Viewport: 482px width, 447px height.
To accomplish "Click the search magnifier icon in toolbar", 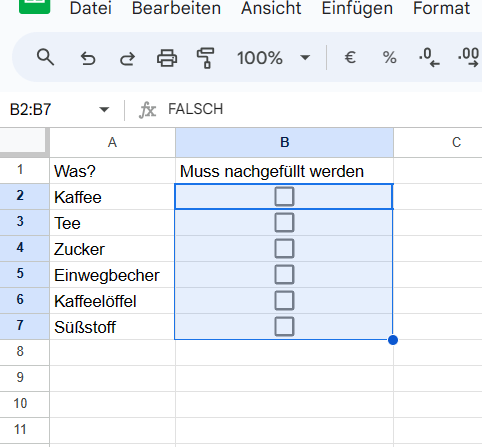I will point(45,57).
